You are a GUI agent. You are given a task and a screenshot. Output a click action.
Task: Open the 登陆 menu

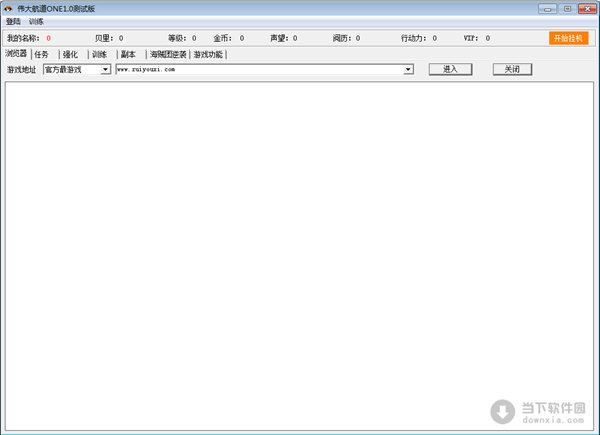tap(13, 21)
